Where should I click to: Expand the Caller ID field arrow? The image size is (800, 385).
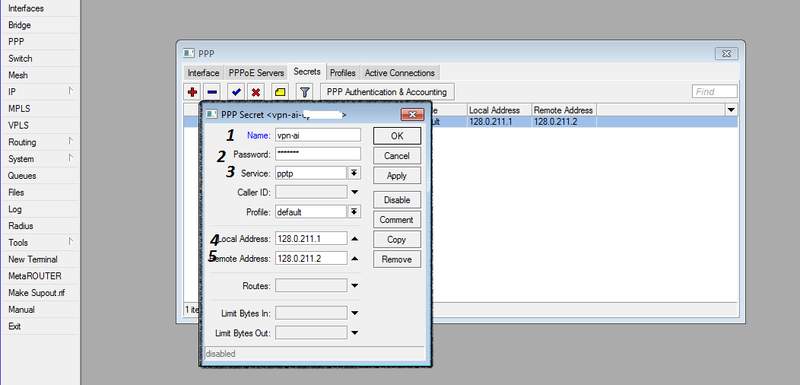[x=355, y=192]
